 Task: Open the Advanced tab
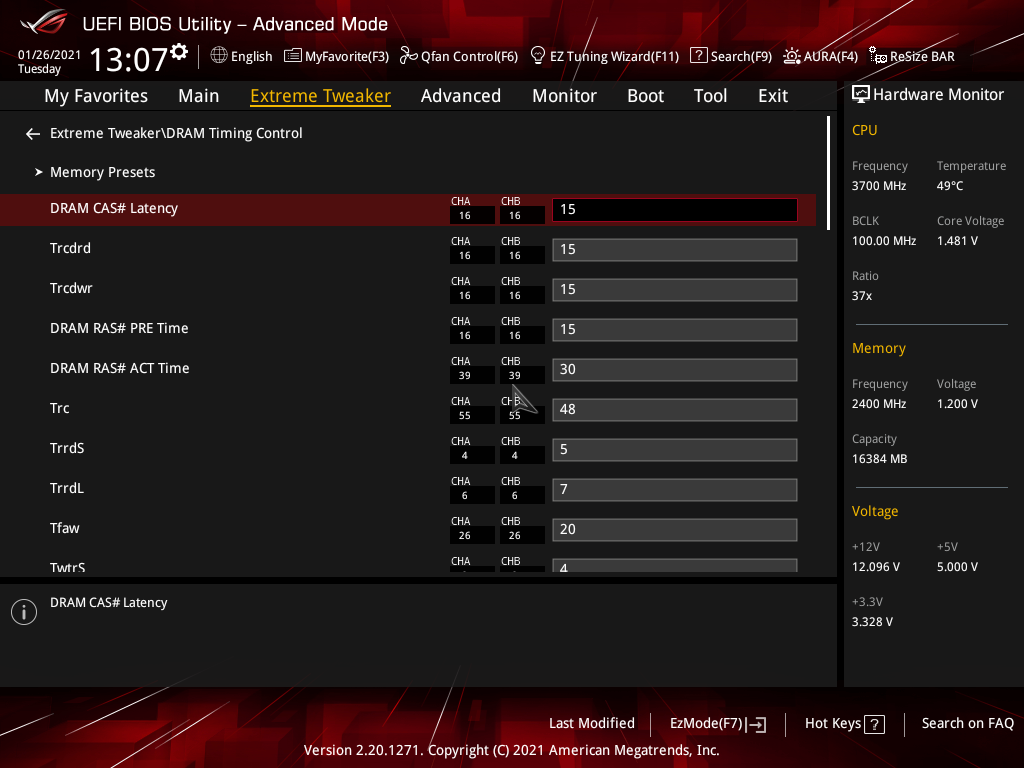coord(461,96)
